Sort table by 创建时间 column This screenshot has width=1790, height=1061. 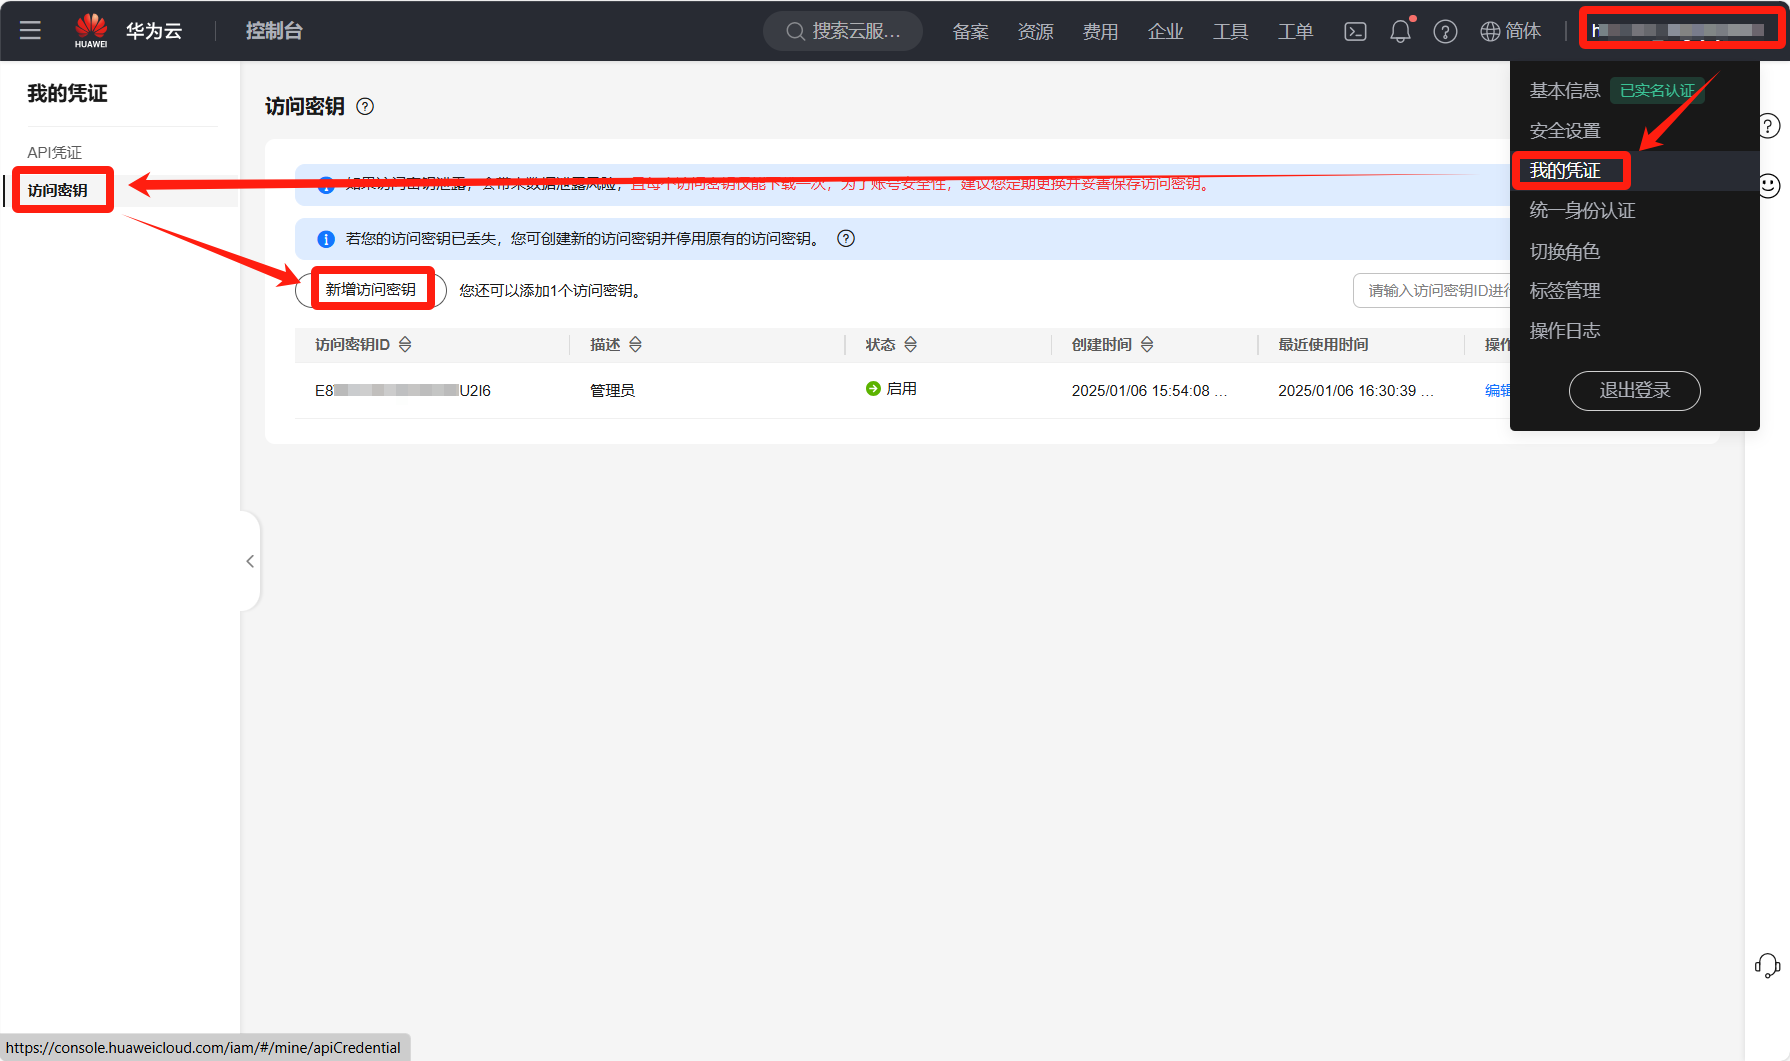point(1147,345)
